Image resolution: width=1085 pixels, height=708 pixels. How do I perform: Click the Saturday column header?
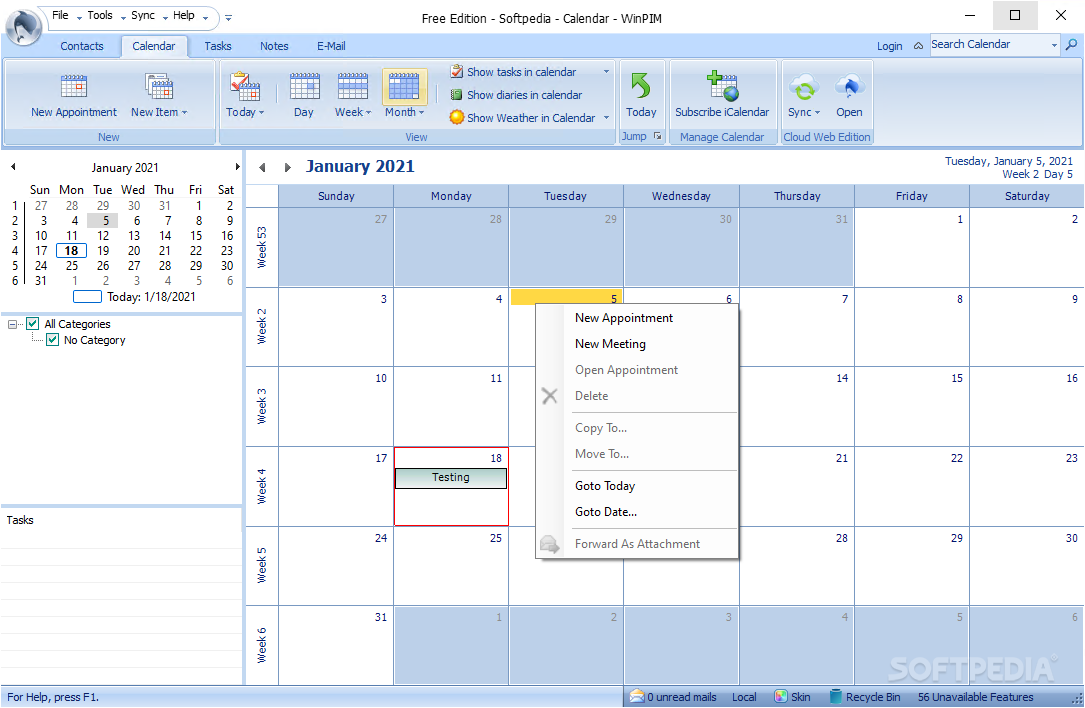click(x=1026, y=196)
